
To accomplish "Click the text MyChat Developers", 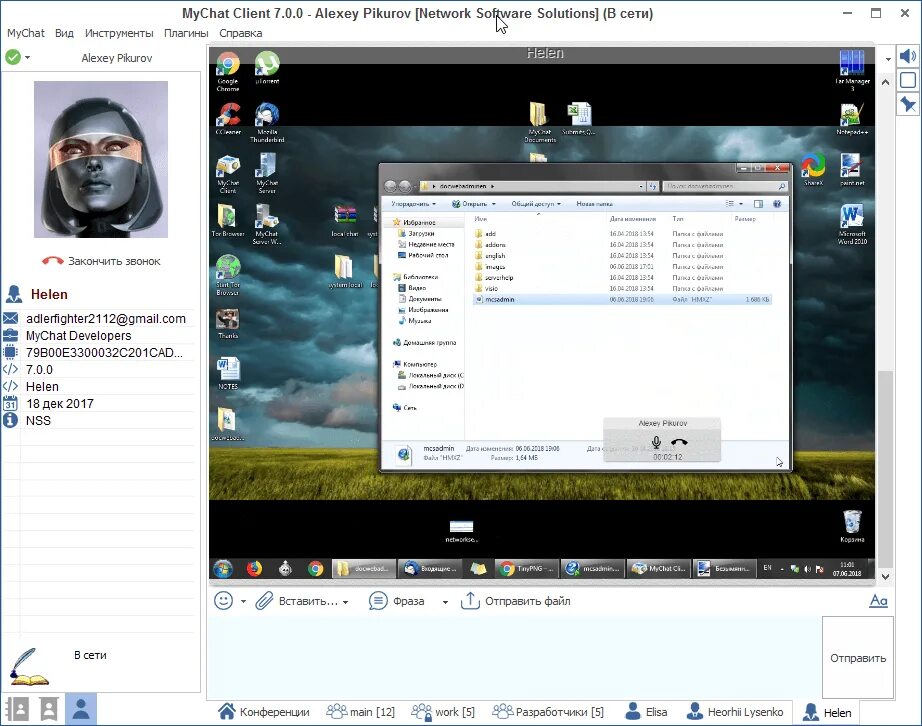I will [78, 336].
